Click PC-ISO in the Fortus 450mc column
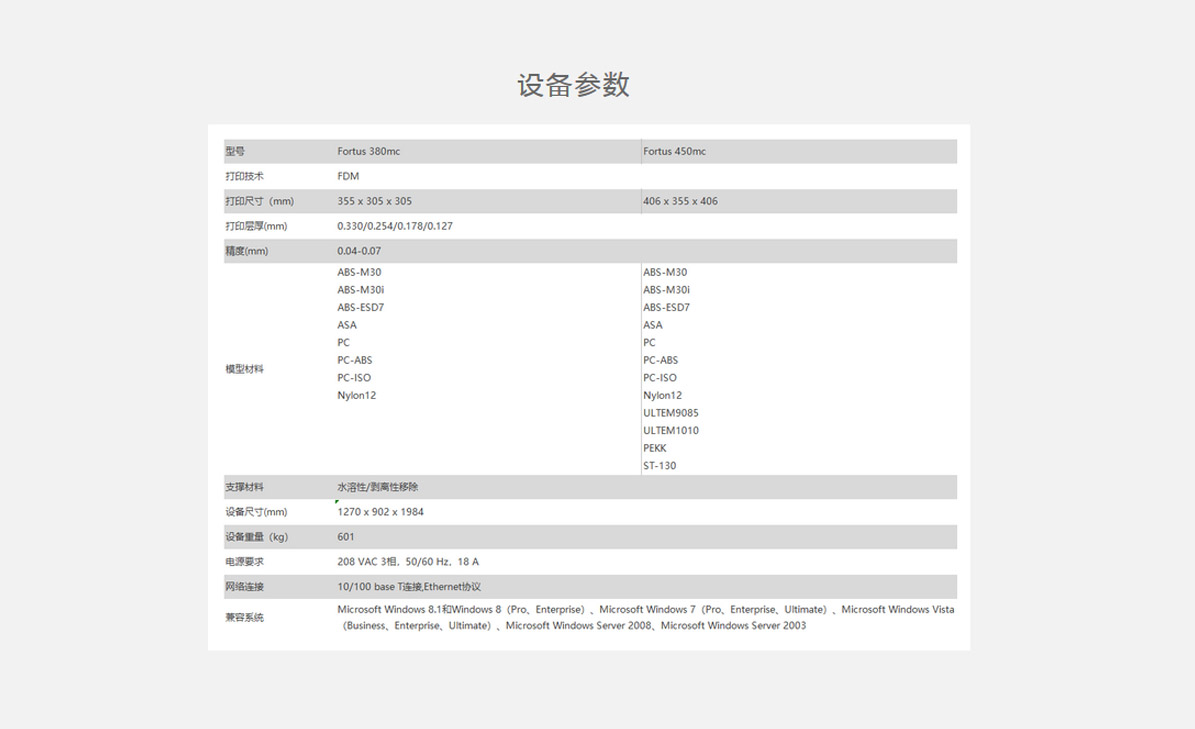This screenshot has height=729, width=1195. 660,377
